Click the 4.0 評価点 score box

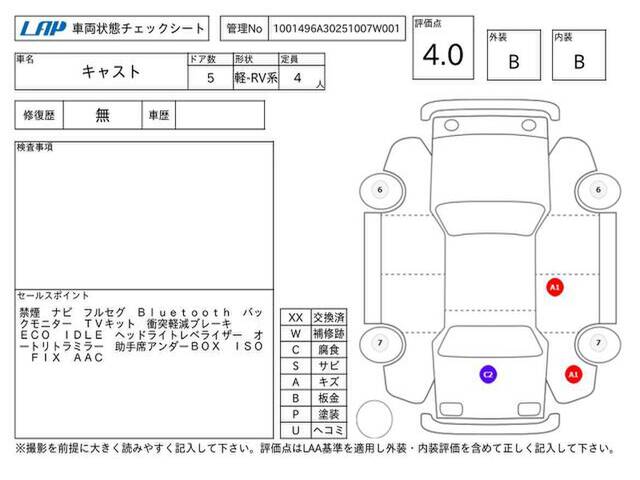443,56
